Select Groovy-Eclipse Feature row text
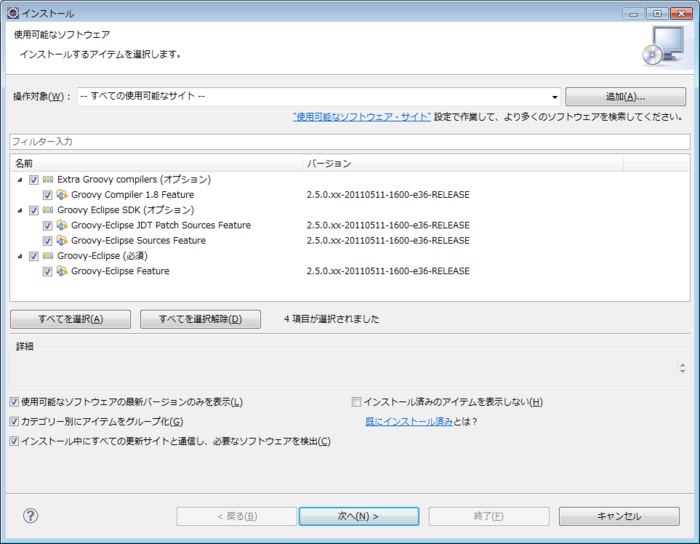The height and width of the screenshot is (544, 700). pyautogui.click(x=120, y=271)
